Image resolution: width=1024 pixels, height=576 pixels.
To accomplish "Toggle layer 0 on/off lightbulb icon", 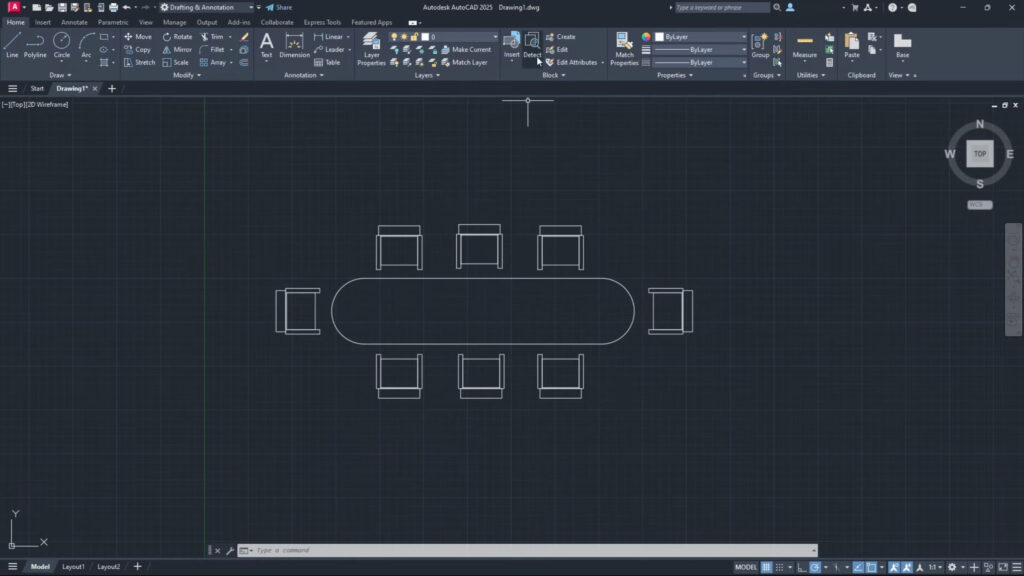I will click(x=394, y=37).
